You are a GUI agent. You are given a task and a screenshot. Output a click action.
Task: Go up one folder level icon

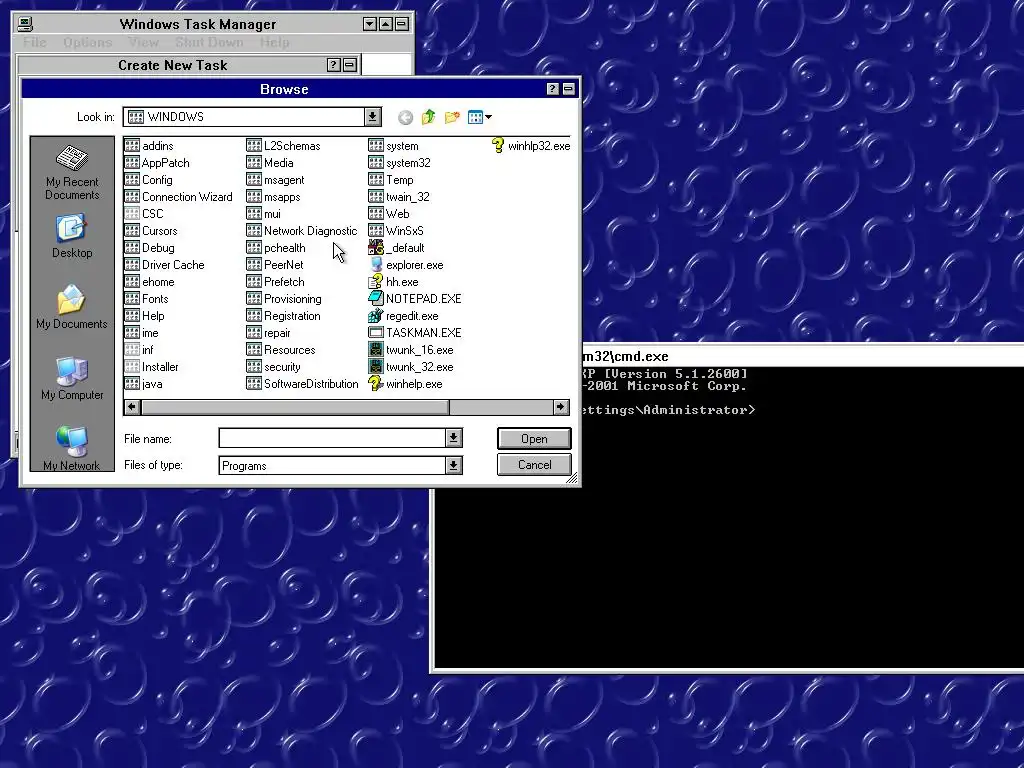(428, 118)
